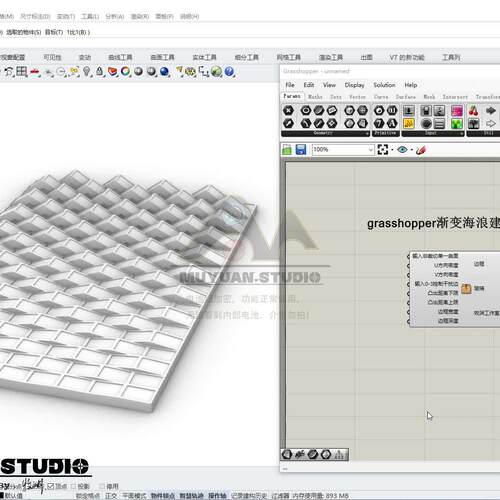The image size is (500, 500).
Task: Open the 网格工具 toolbar tab in Rhino
Action: click(289, 57)
